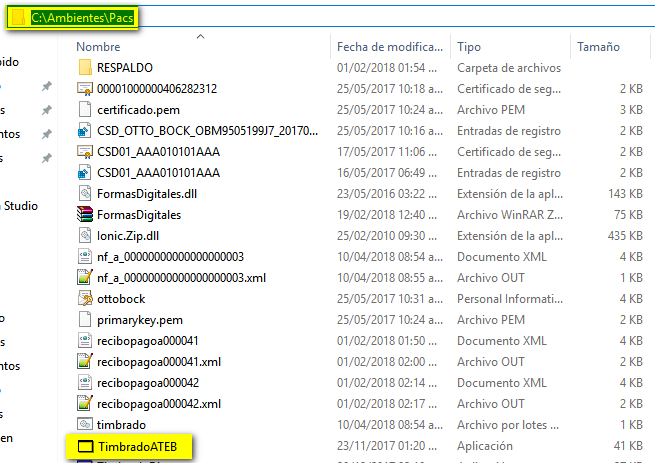Sort files by the Tipo column
The width and height of the screenshot is (655, 463).
[x=469, y=47]
